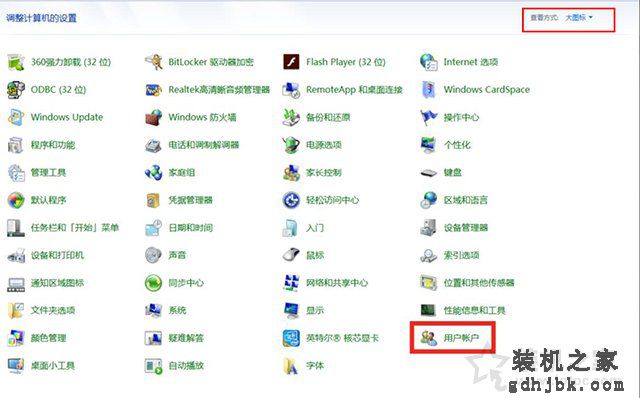
Task: Open the 鼠标 mouse icon
Action: [291, 255]
